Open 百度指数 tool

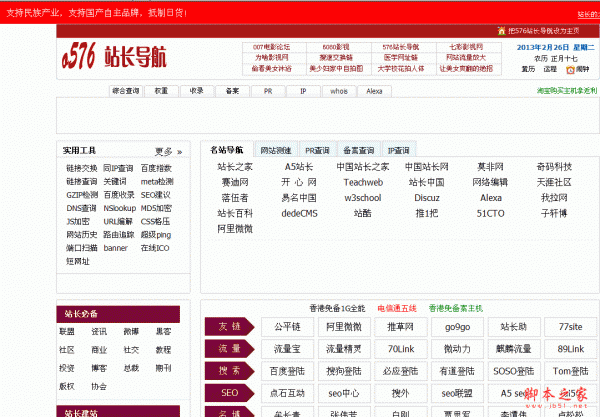[156, 168]
